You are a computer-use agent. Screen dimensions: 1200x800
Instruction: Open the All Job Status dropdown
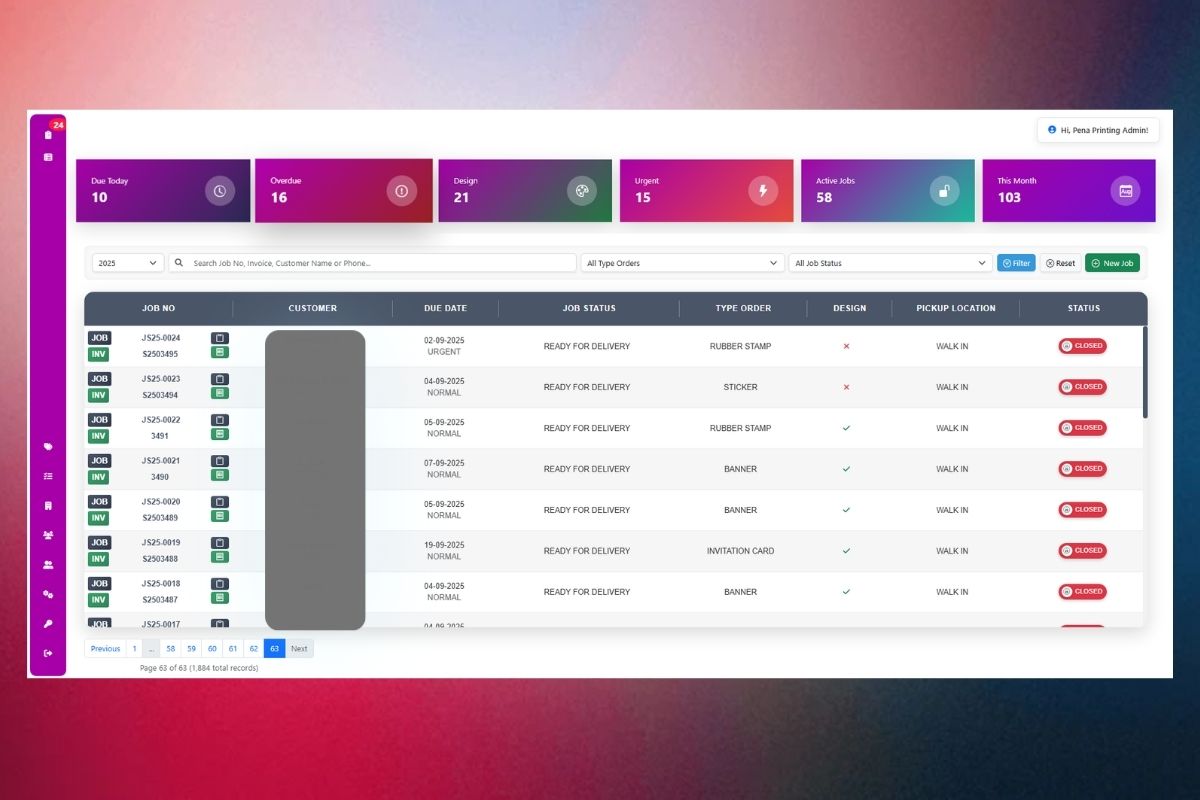click(x=890, y=263)
